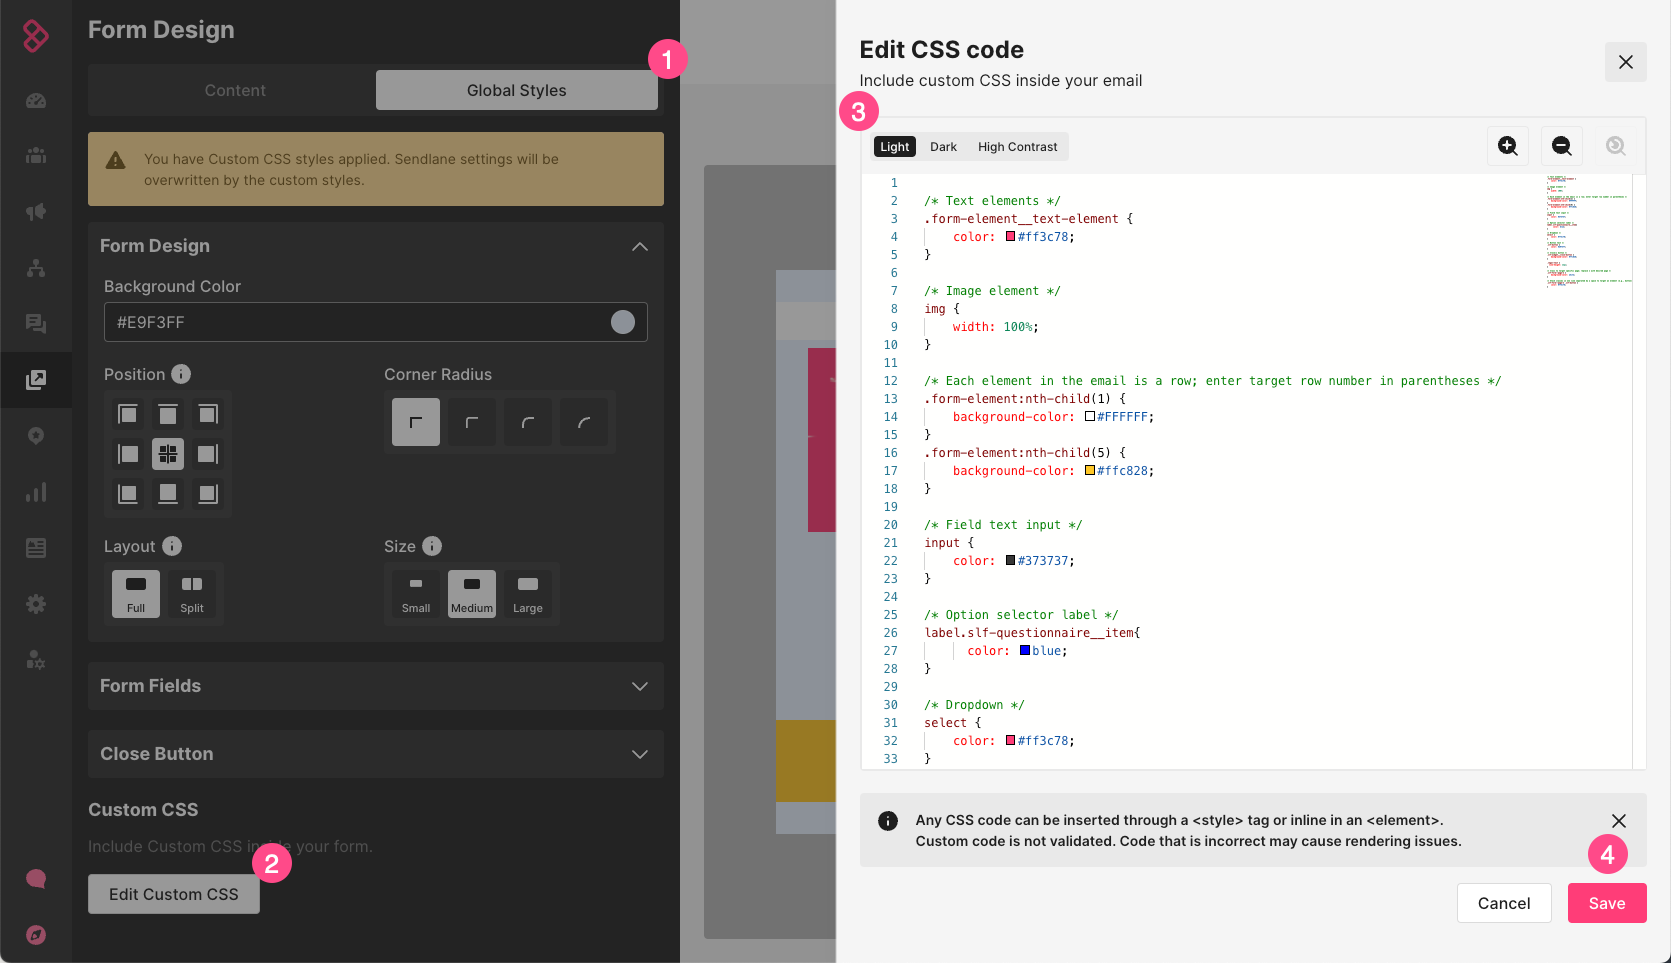Click the Edit Custom CSS button
This screenshot has width=1671, height=963.
[174, 894]
